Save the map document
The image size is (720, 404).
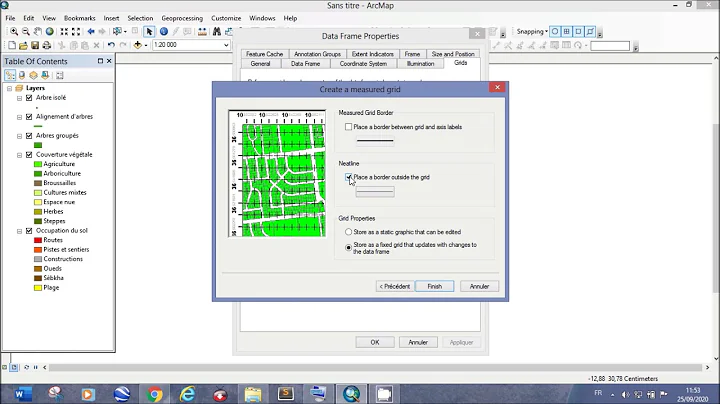point(35,45)
